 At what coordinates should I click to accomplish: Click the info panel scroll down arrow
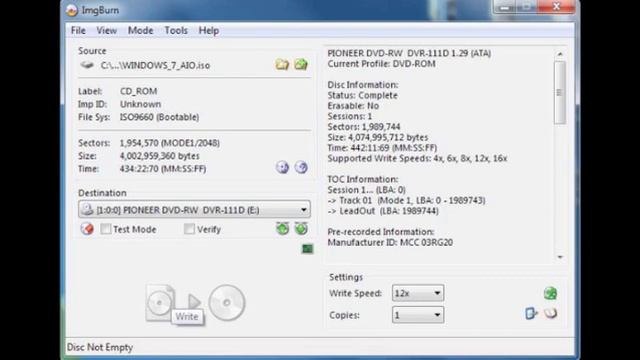[560, 257]
